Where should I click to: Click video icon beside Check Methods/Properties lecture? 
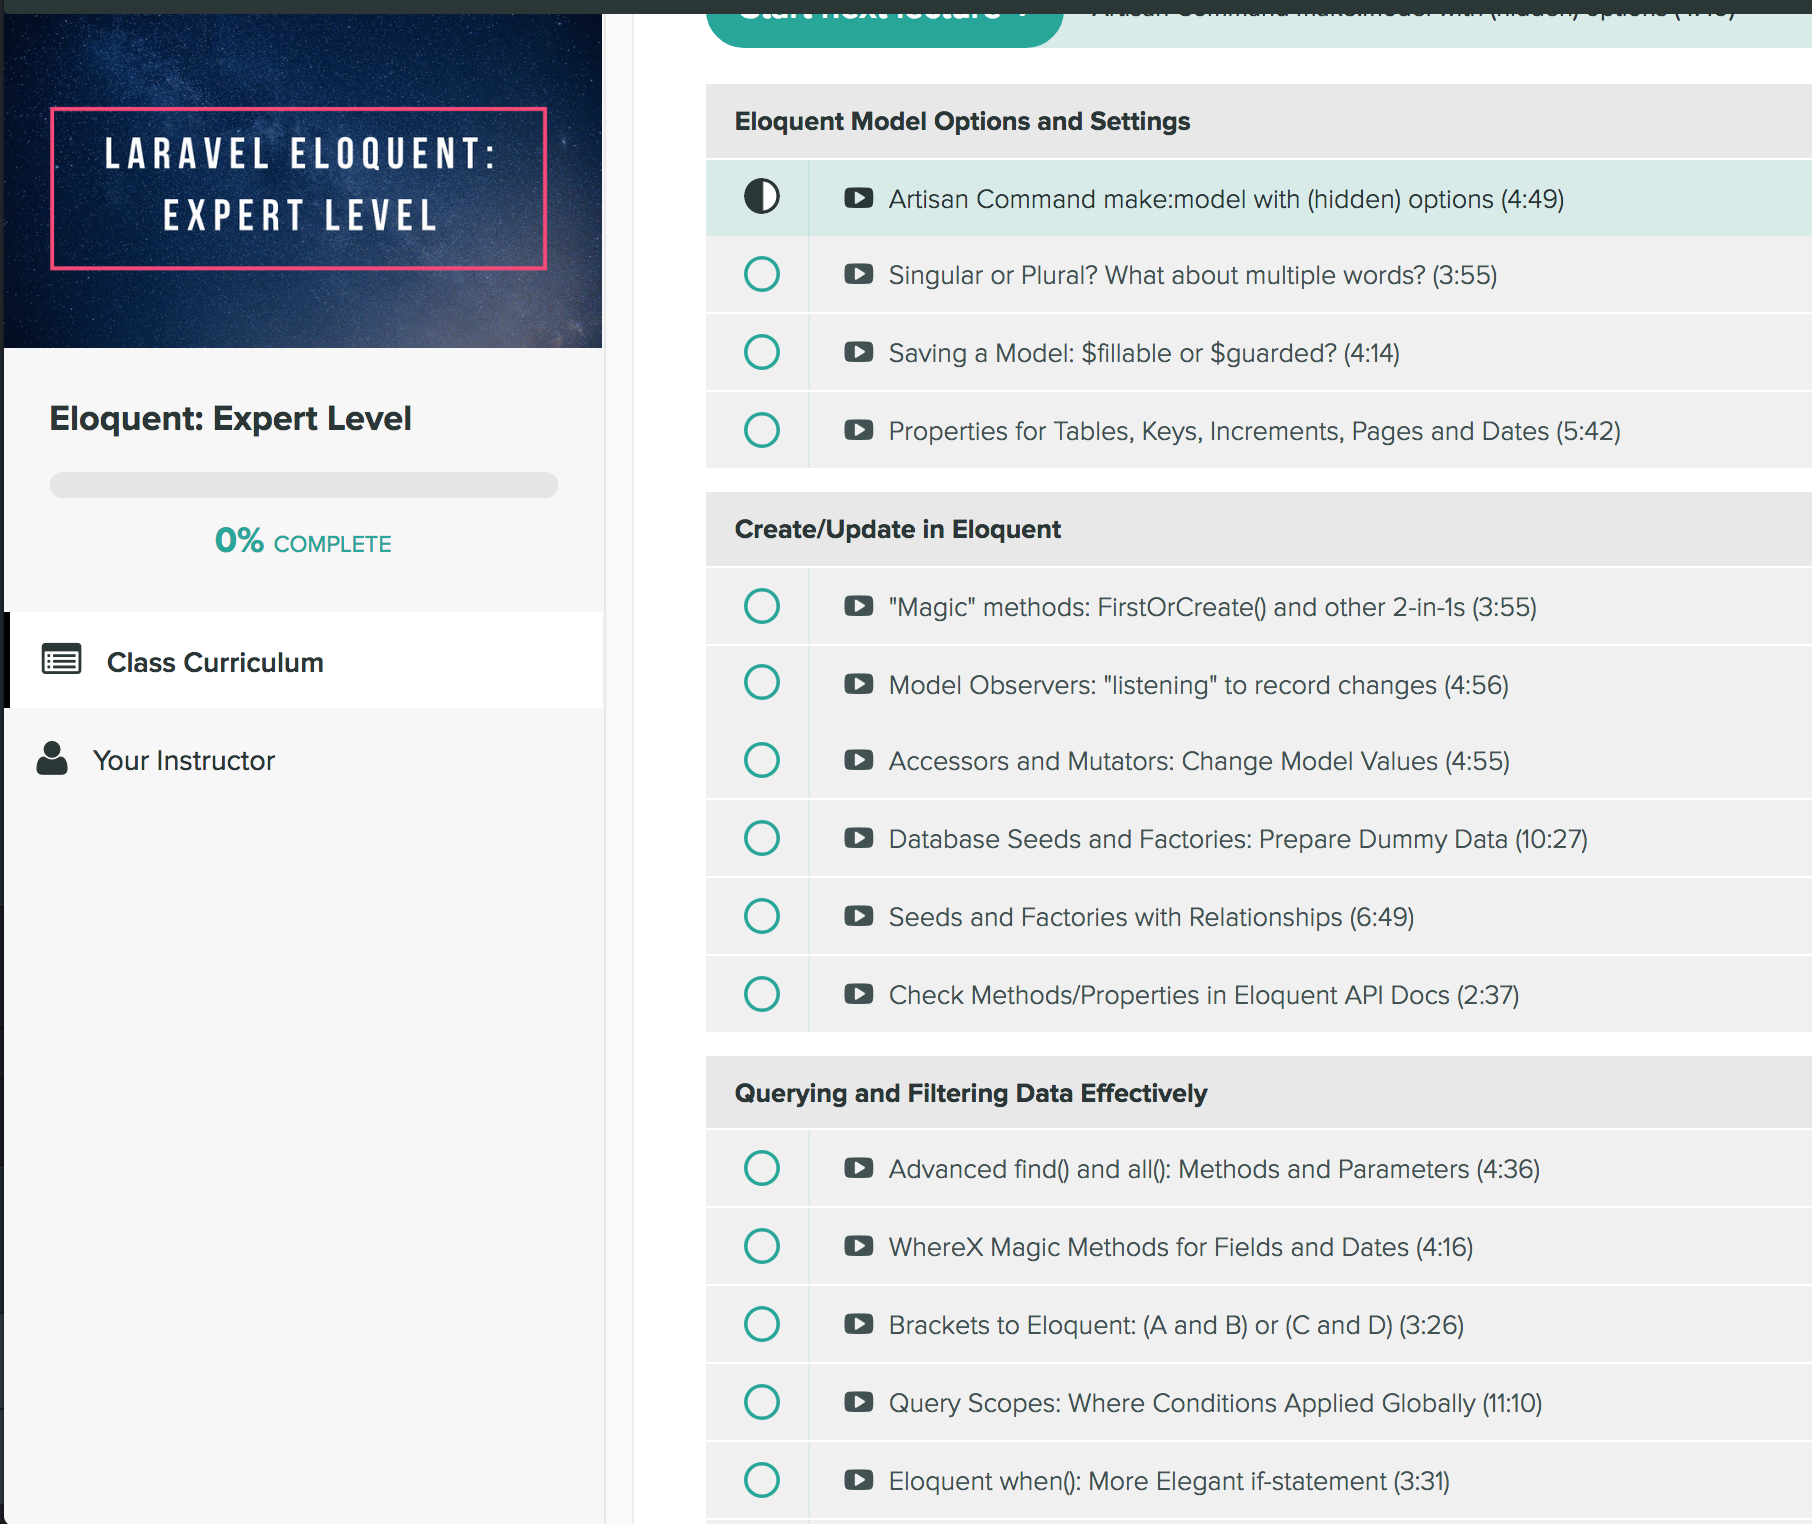(x=858, y=994)
